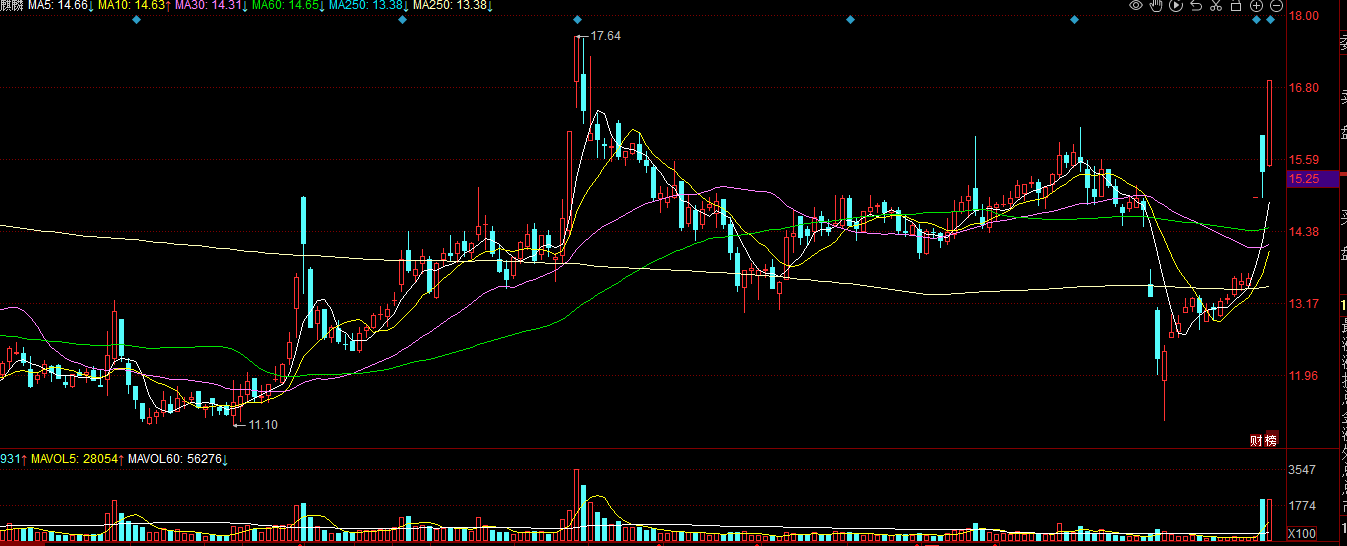Zoom in with the plus circle icon
Viewport: 1347px width, 546px height.
tap(1256, 6)
